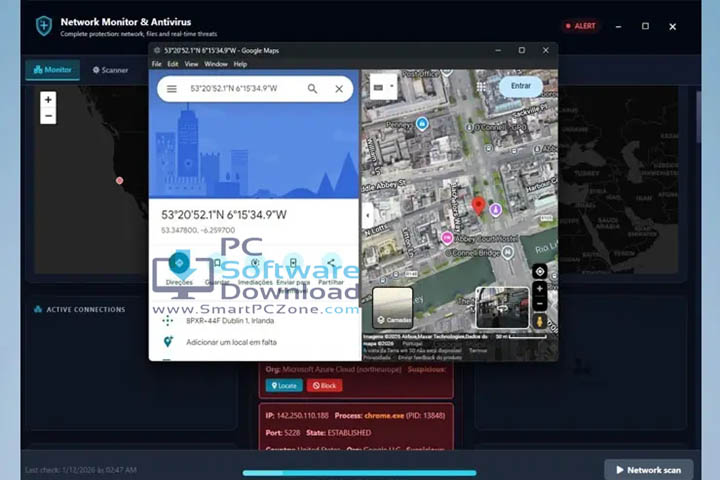Click the Locate button for Azure connection
Image resolution: width=720 pixels, height=480 pixels.
(284, 385)
